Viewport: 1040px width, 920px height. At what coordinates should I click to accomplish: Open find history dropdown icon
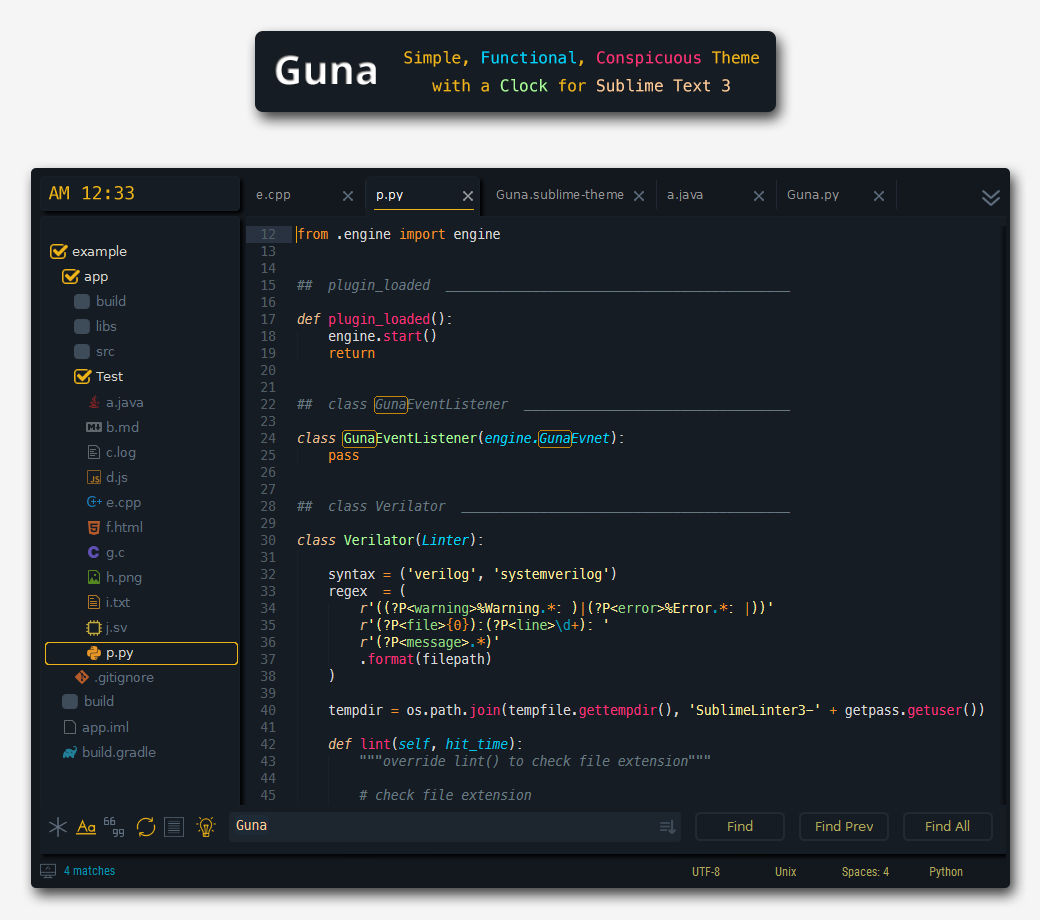pos(668,826)
